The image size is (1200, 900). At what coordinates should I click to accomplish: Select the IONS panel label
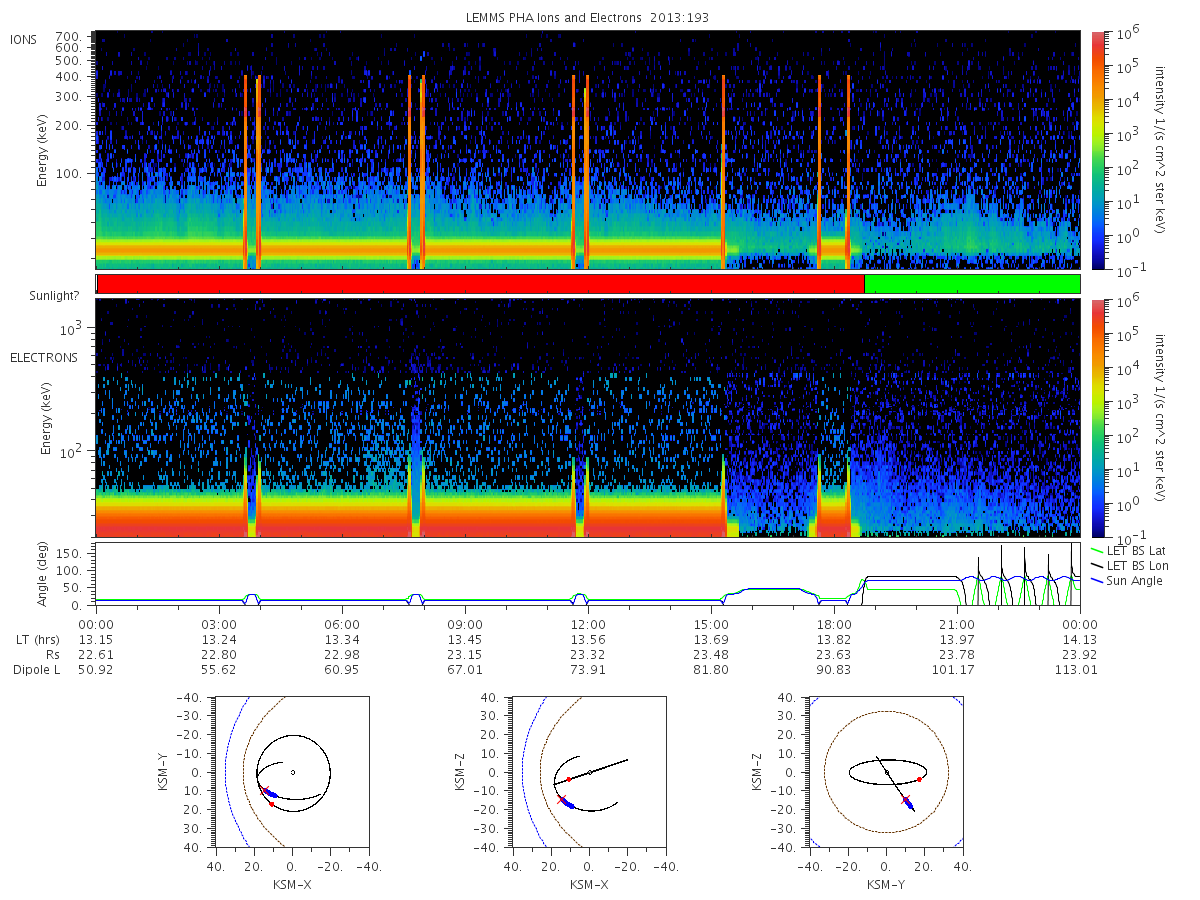pos(25,39)
